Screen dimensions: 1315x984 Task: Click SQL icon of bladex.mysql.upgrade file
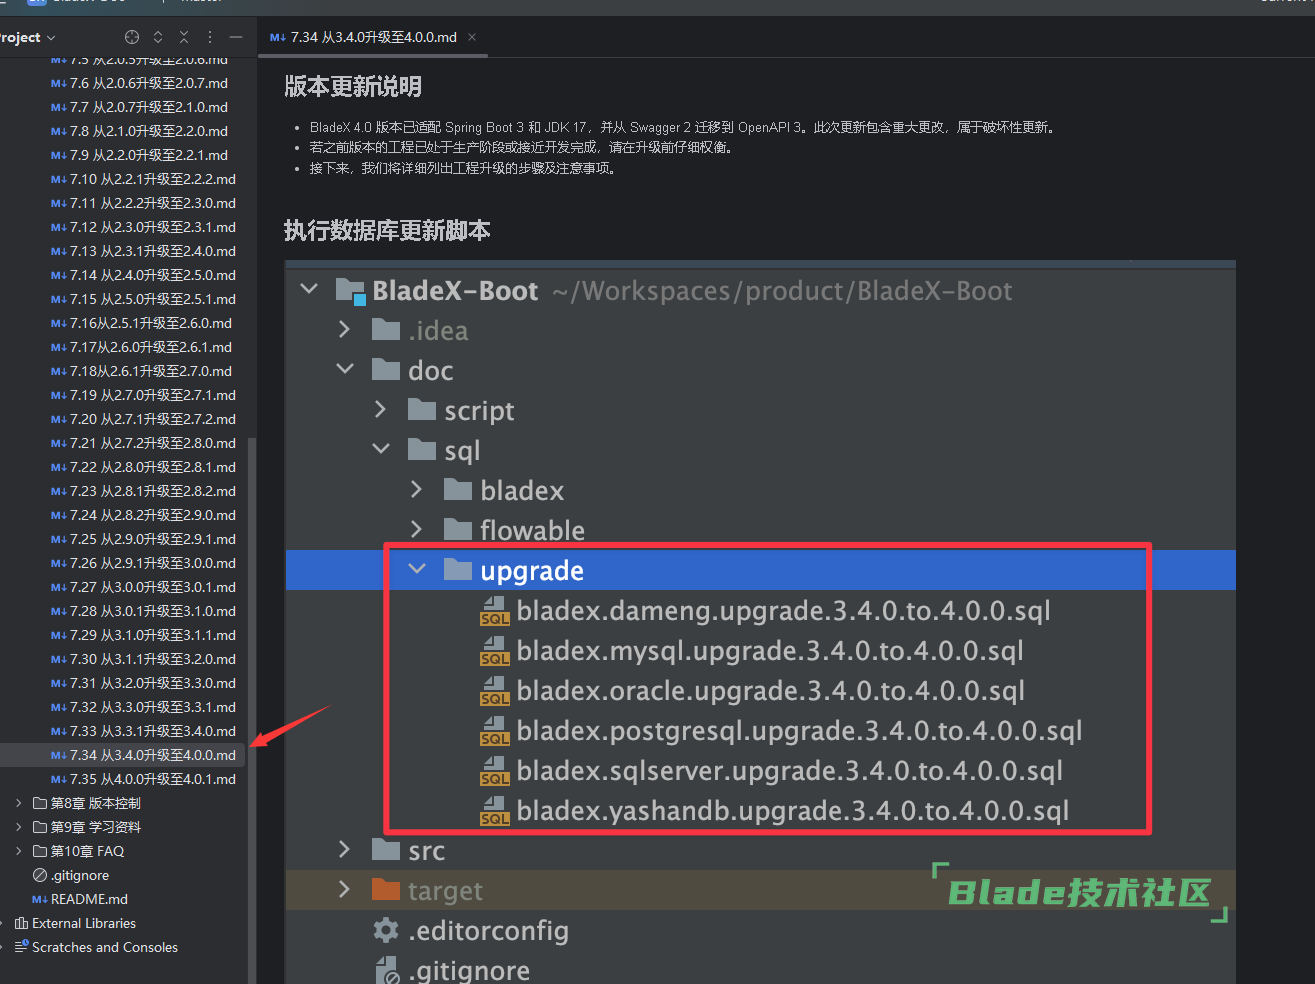point(494,651)
